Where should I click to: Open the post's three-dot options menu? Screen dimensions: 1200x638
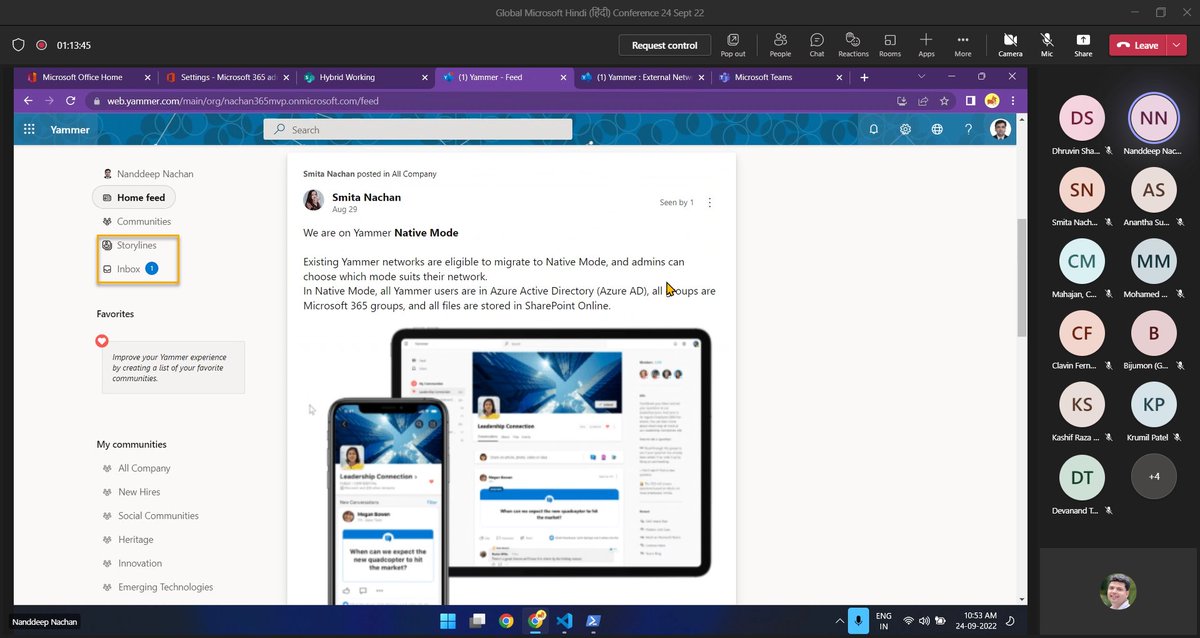pyautogui.click(x=710, y=202)
